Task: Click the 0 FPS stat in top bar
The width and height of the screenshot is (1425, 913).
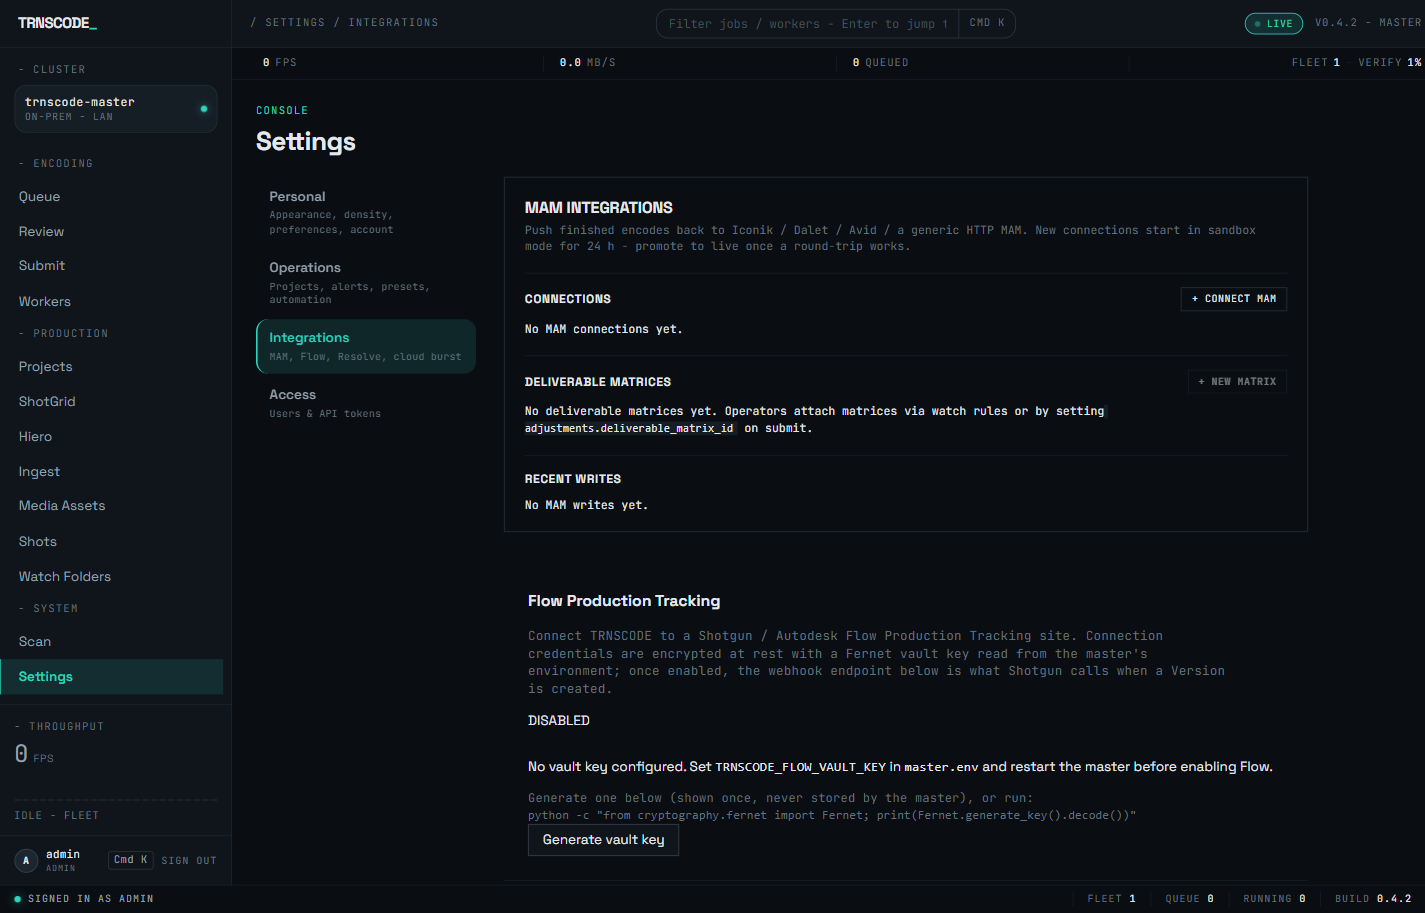Action: 279,63
